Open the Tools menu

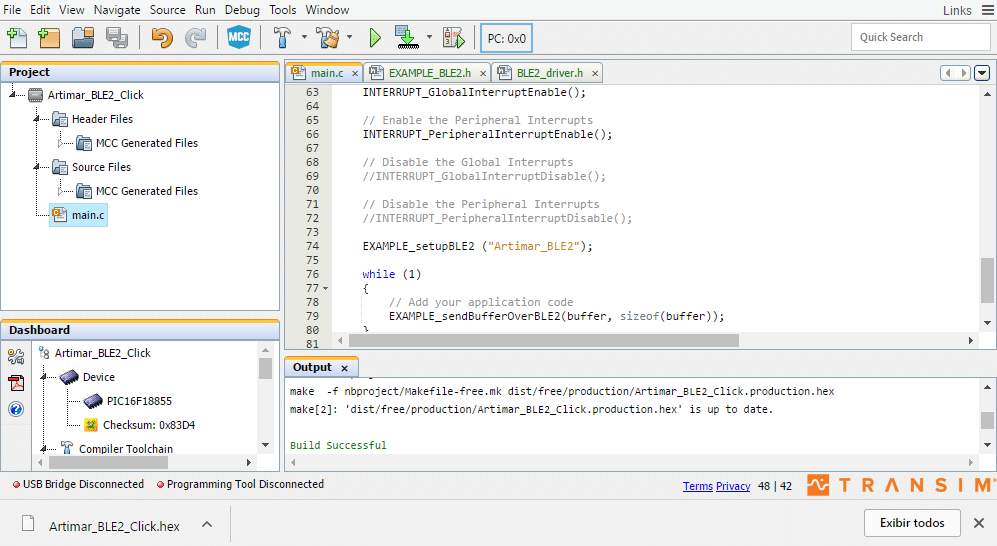pos(283,10)
